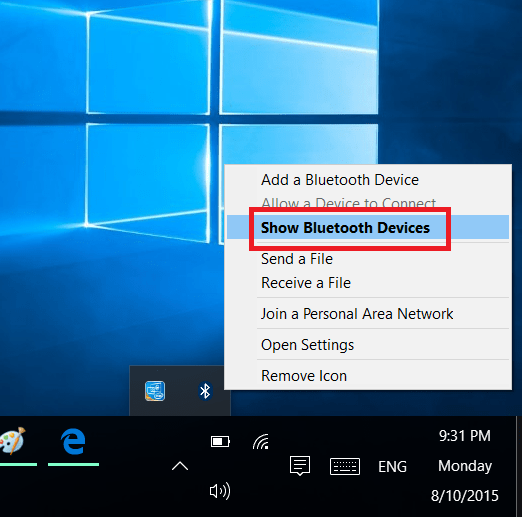This screenshot has height=517, width=522.
Task: Open the Paint app on the taskbar
Action: pos(13,441)
